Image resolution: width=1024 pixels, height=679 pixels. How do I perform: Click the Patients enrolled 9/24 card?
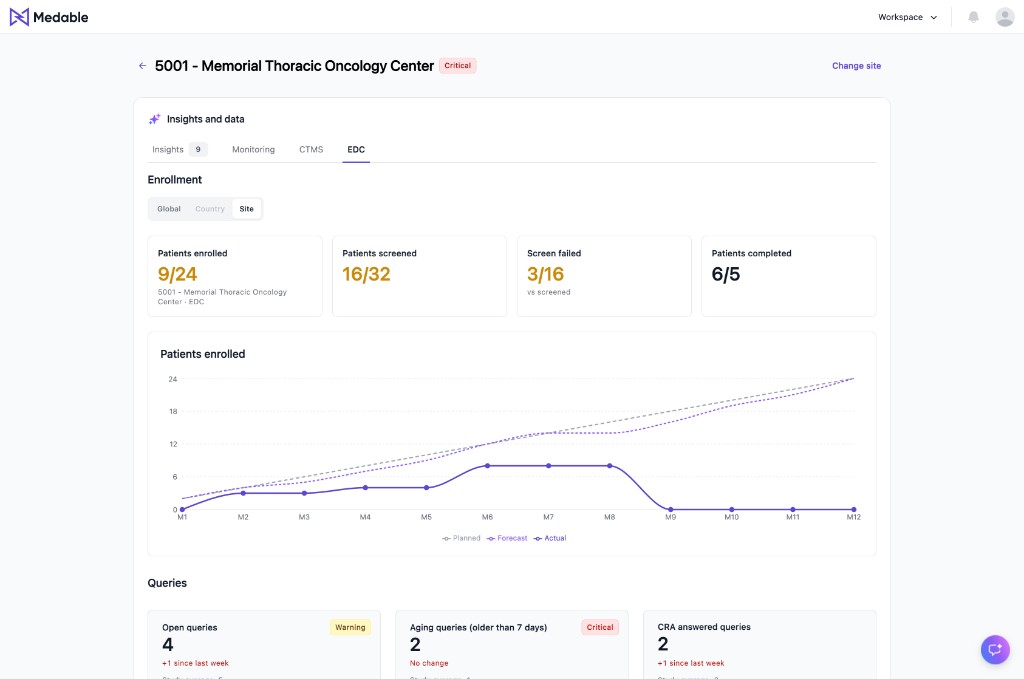[x=235, y=276]
